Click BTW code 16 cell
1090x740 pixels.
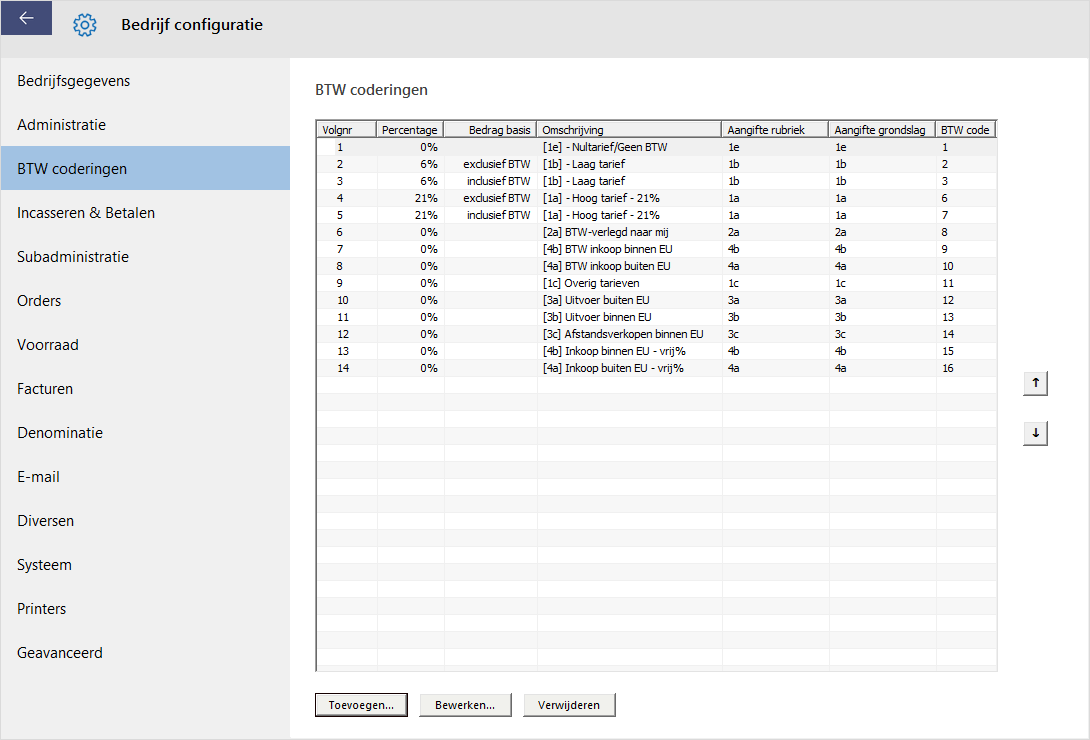point(966,368)
